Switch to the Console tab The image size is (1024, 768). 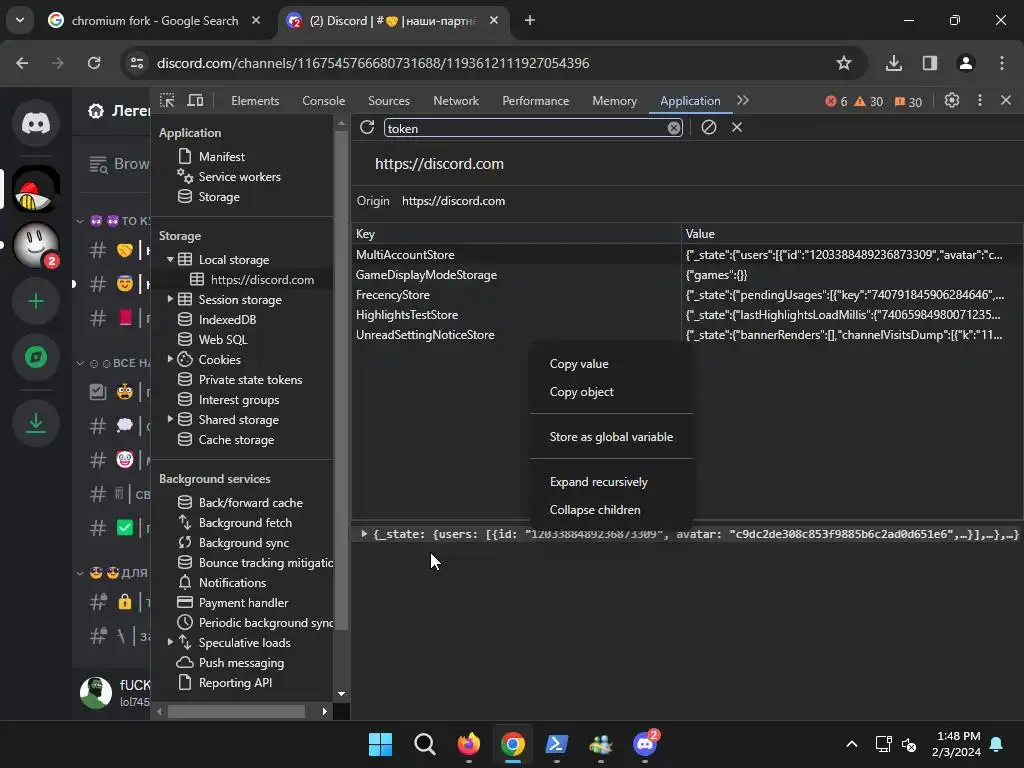point(323,101)
